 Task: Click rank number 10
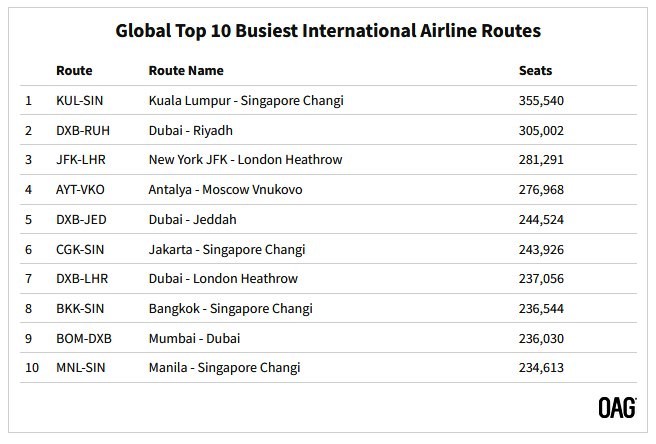point(32,368)
